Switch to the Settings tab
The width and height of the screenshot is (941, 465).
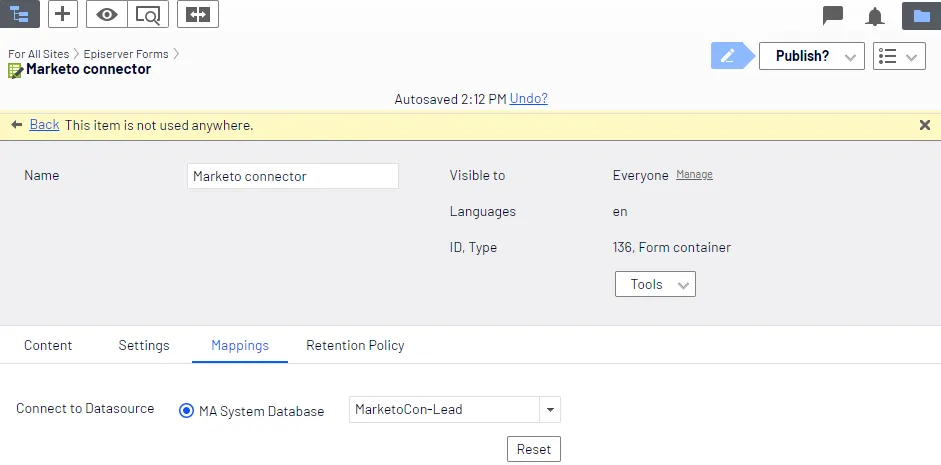144,346
